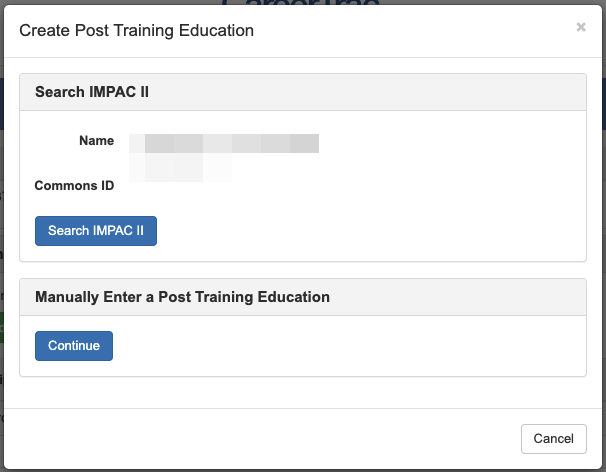Click the partially hidden CareerTrac header behind the dialog

click(300, 4)
